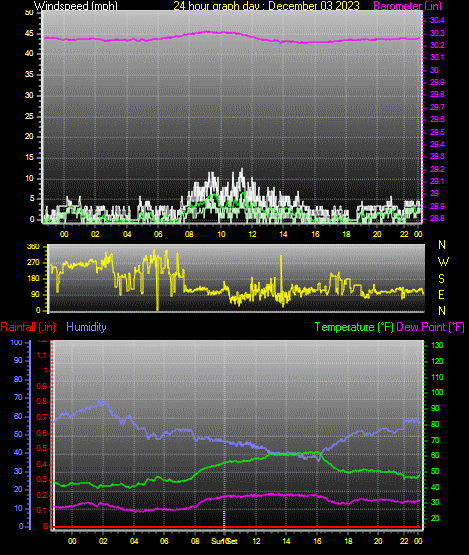This screenshot has height=555, width=469.
Task: Click the 0.5 rainfall scale value
Action: coord(42,448)
